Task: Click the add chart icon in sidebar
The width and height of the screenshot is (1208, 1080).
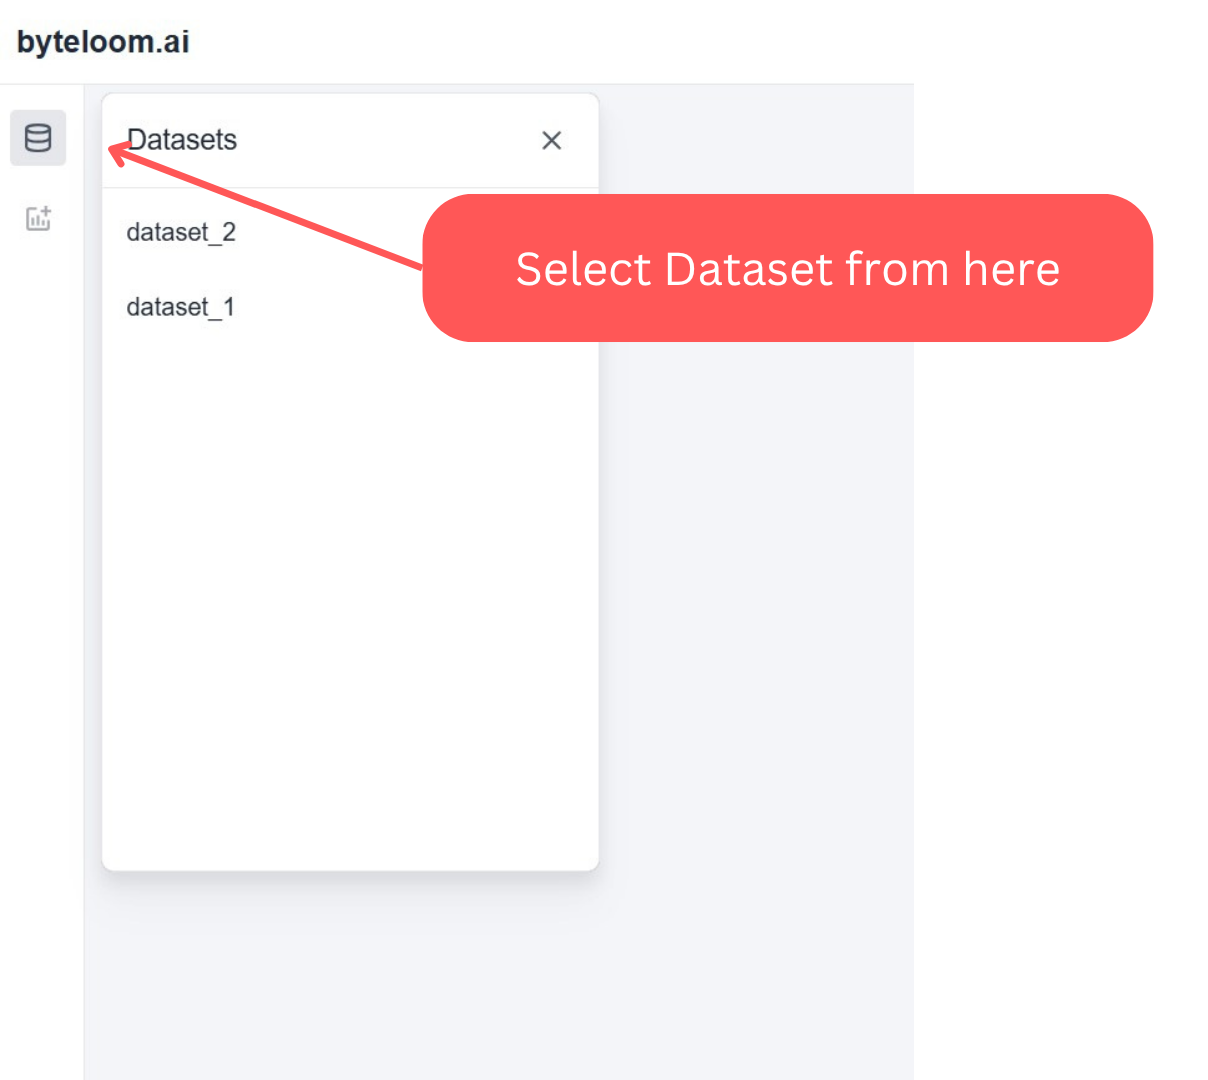Action: click(x=38, y=218)
